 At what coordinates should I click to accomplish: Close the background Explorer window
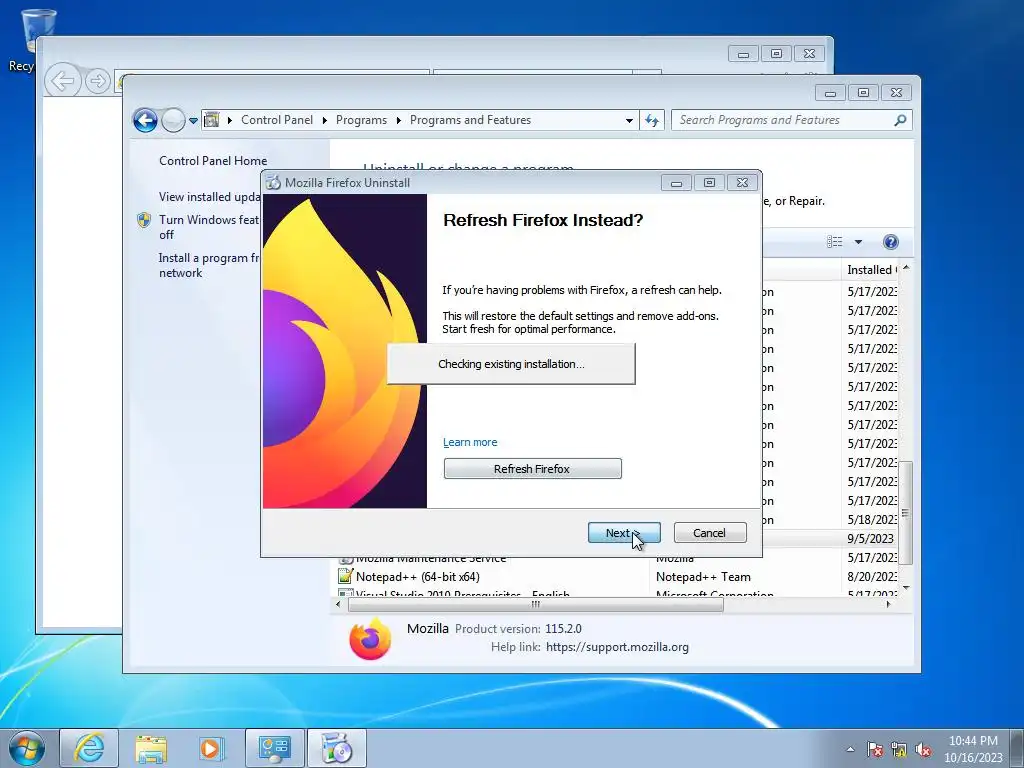810,54
